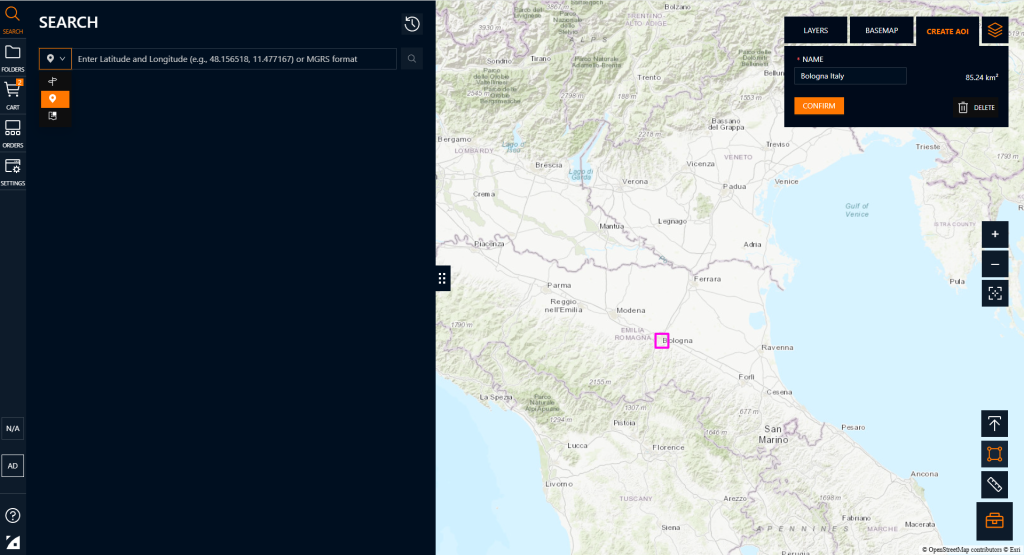Click the N/A badge in the sidebar

[12, 428]
